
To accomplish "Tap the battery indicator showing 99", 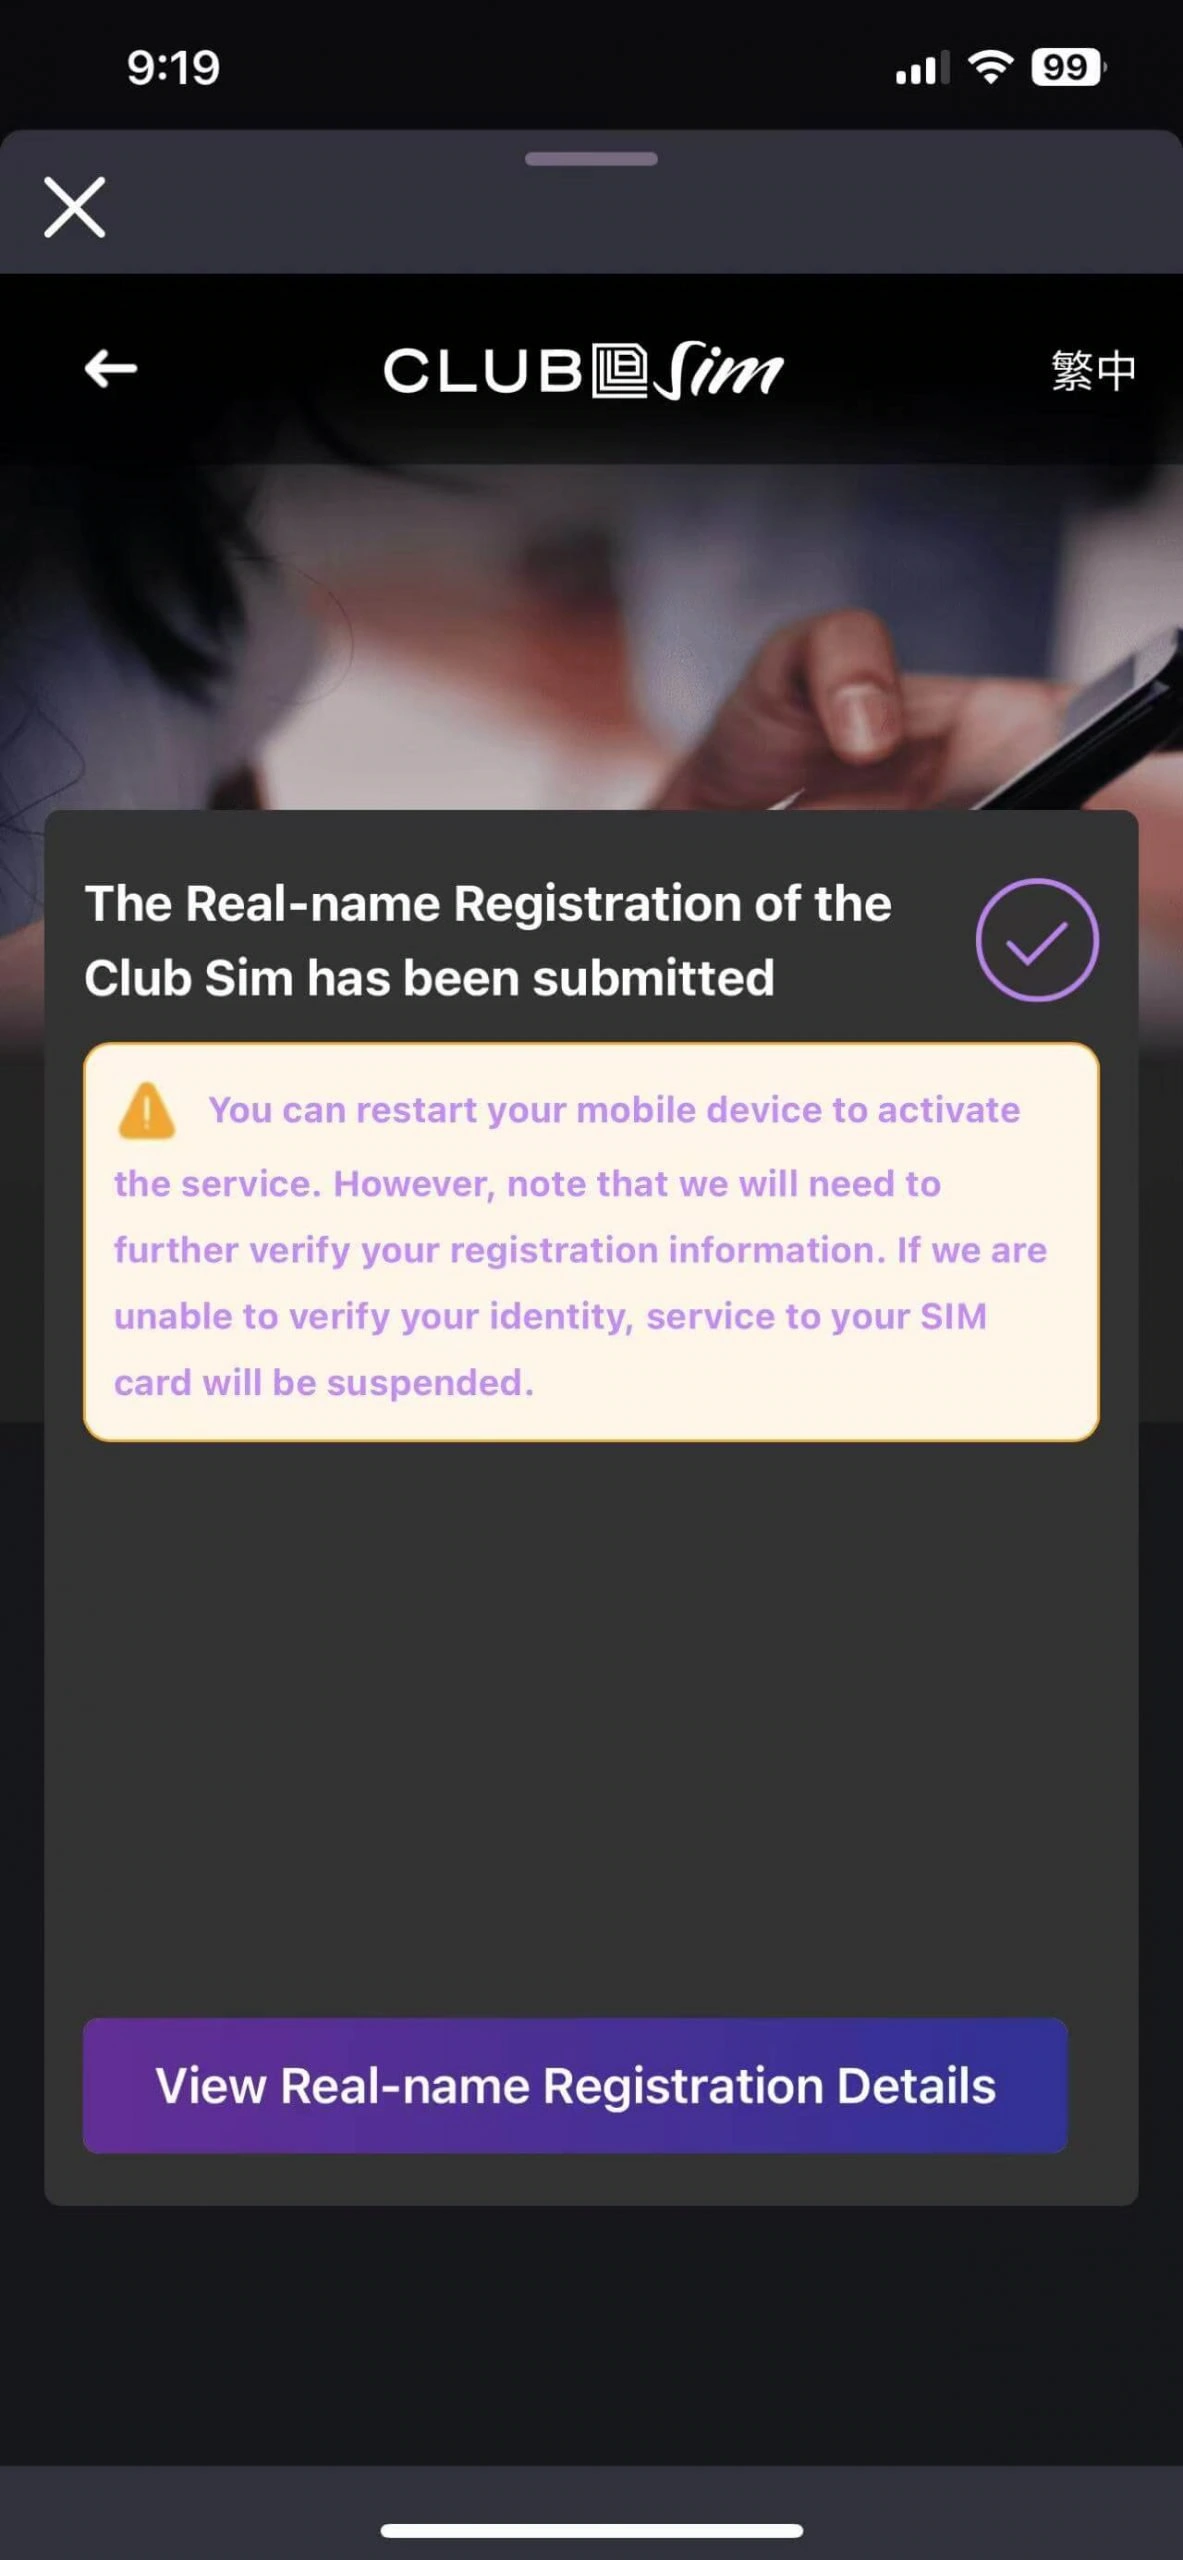I will coord(1068,67).
